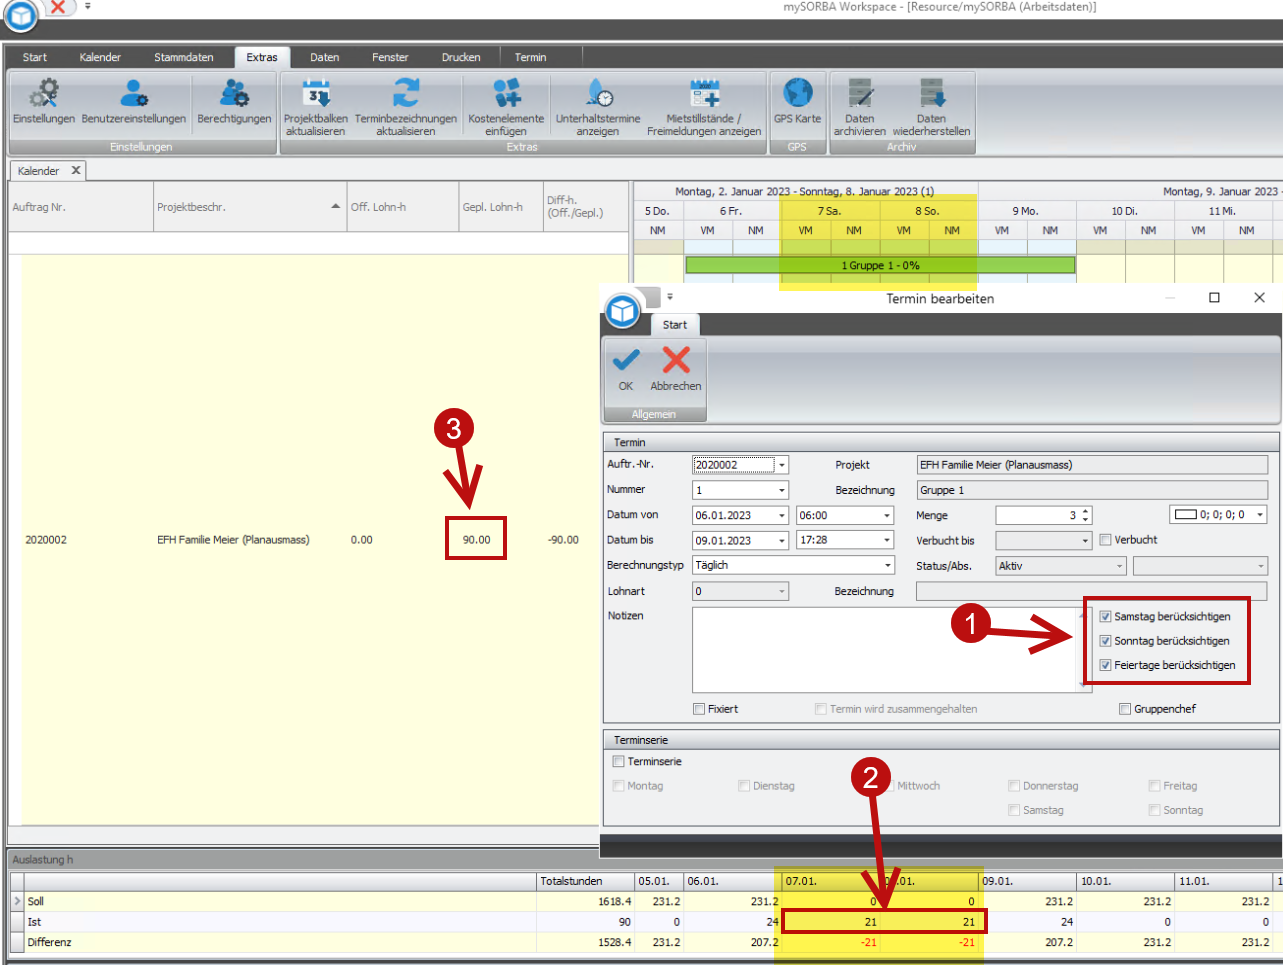Click the Berechtigungen permissions icon
Viewport: 1283px width, 965px height.
234,94
